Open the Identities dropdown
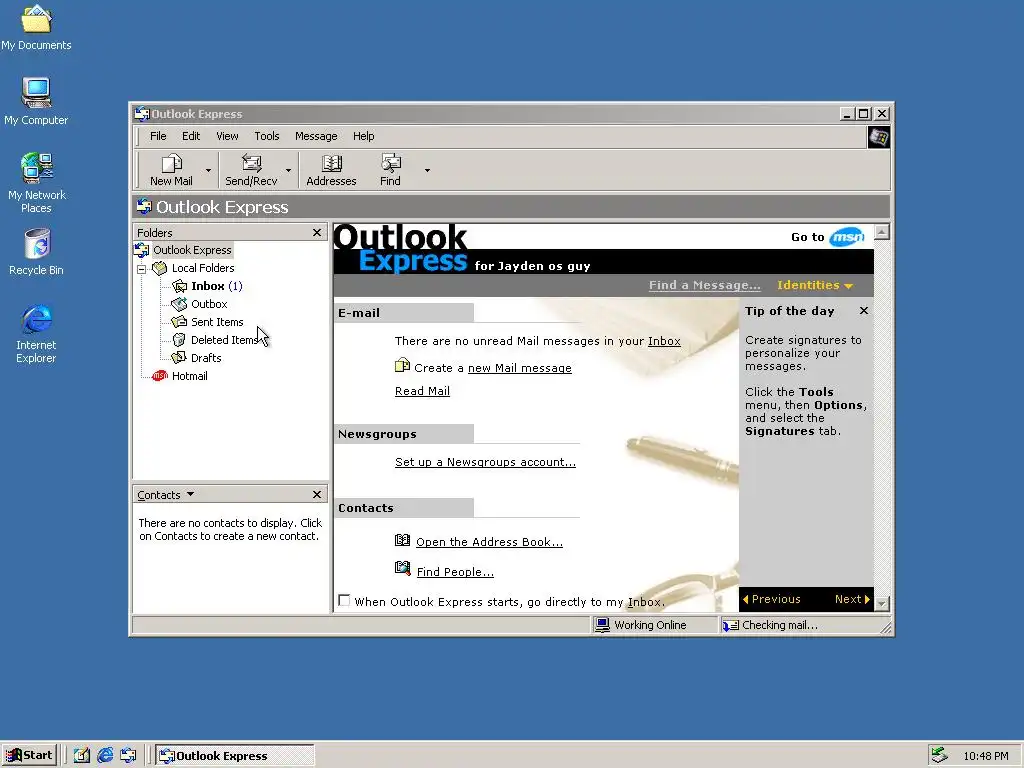 pyautogui.click(x=814, y=285)
